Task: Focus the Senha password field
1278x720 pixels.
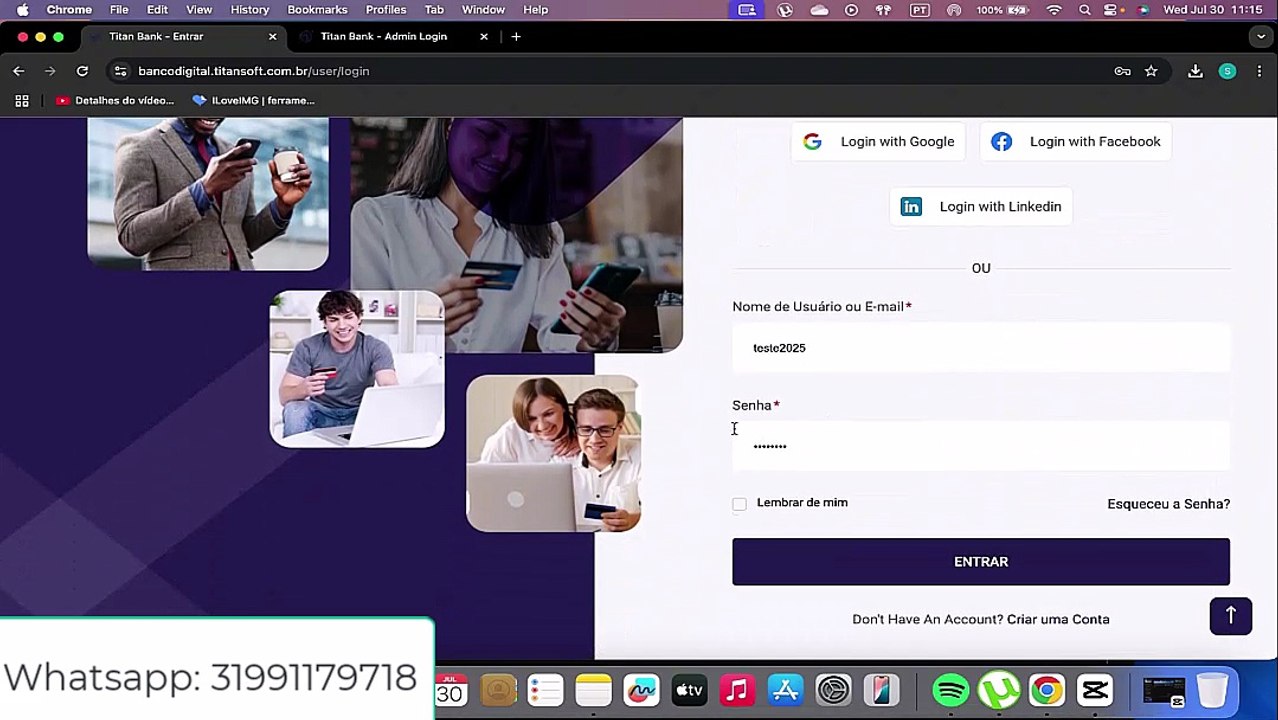Action: (x=981, y=446)
